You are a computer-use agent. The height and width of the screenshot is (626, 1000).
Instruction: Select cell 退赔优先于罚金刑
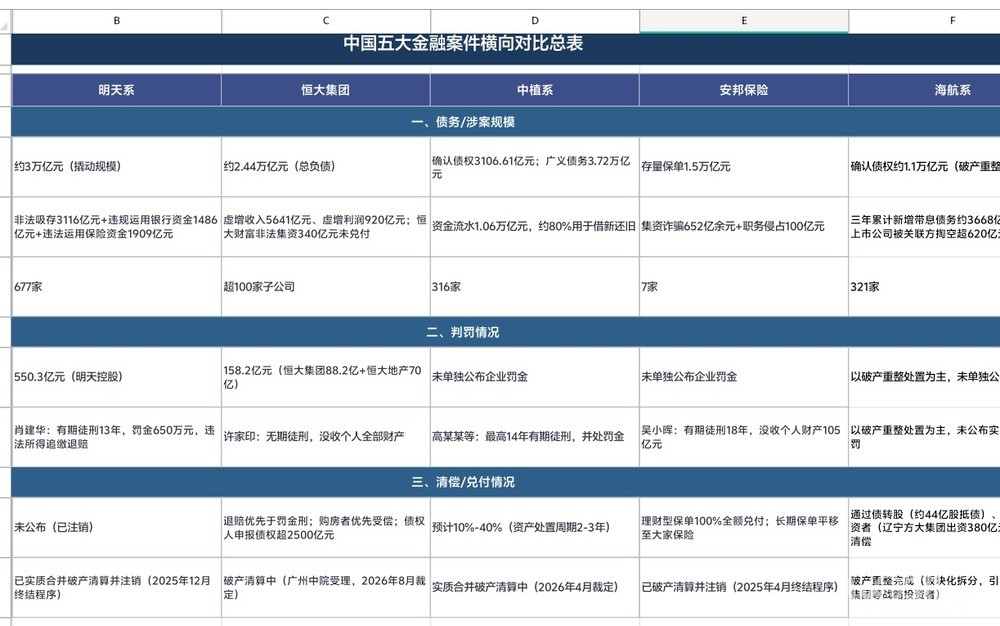click(x=326, y=527)
